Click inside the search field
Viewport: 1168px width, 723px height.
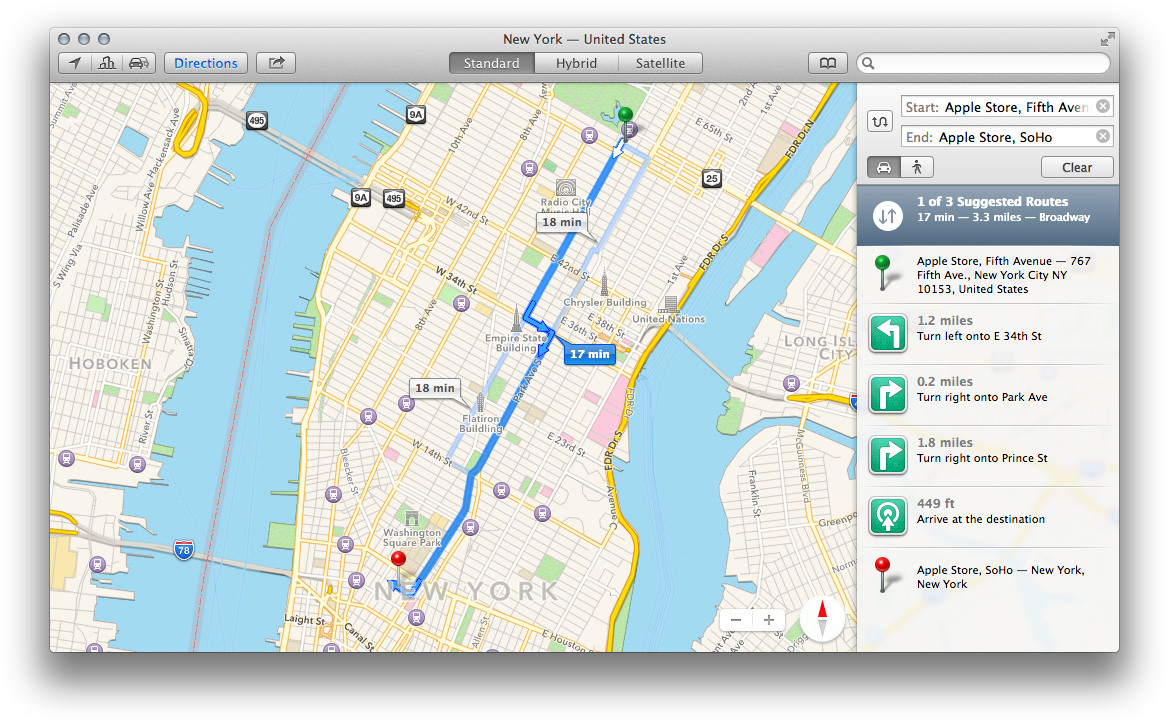985,62
